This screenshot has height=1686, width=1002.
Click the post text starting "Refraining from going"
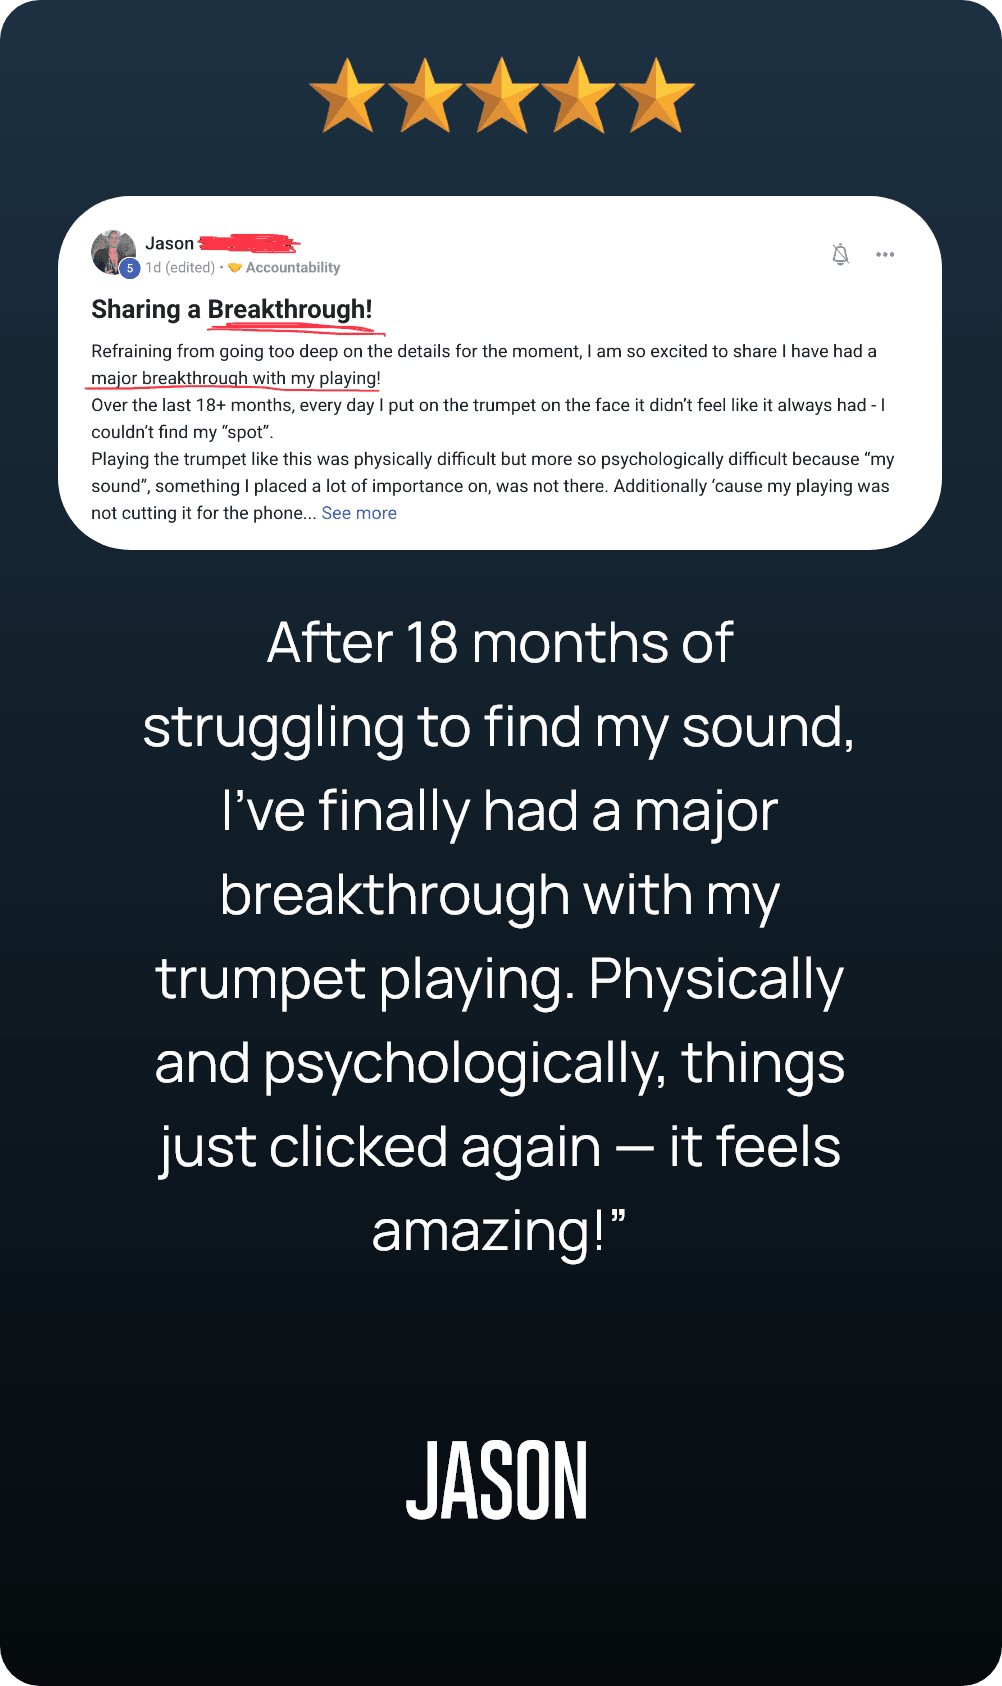(x=483, y=351)
